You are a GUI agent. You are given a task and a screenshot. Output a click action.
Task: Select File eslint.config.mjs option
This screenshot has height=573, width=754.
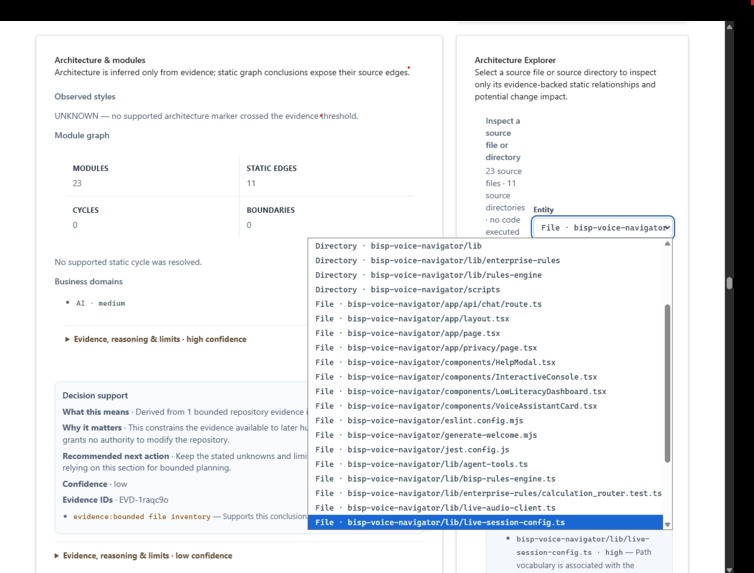[485, 420]
